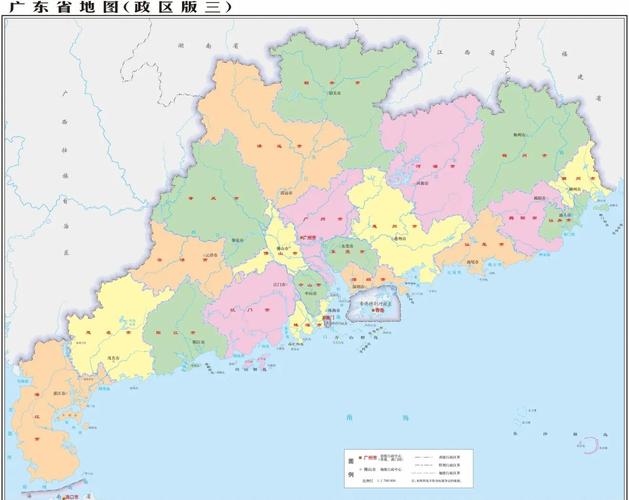
Task: Click the small black 佛山市 seat label
Action: pos(284,248)
